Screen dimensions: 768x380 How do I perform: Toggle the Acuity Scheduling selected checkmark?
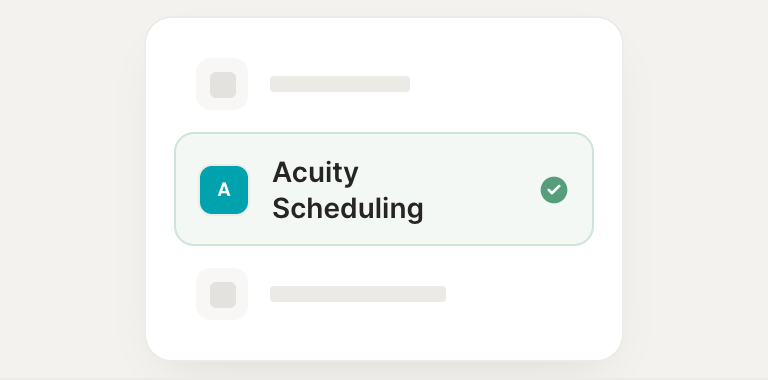click(554, 190)
